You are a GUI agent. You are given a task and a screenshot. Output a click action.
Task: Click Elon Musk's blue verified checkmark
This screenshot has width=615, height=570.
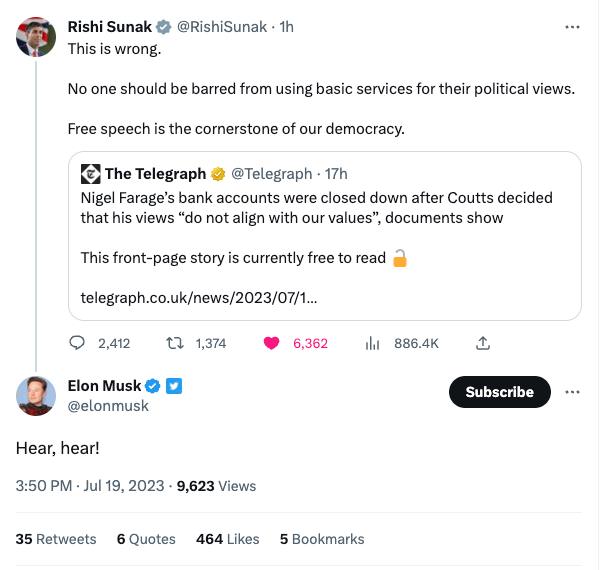153,386
